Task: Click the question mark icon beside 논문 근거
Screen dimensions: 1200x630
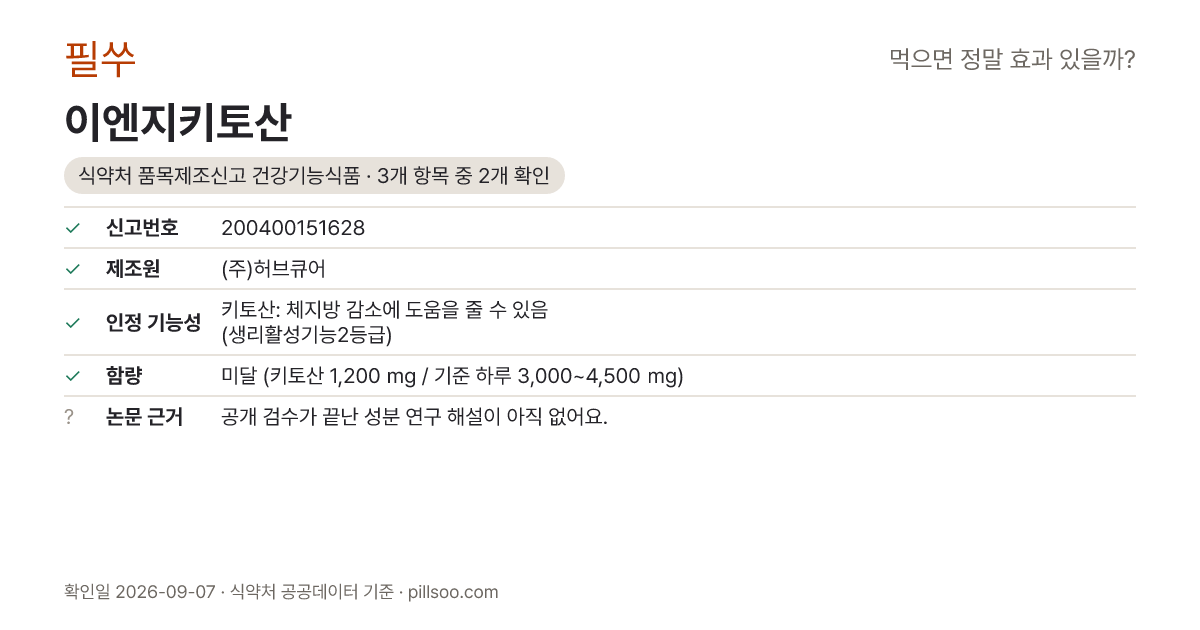Action: [x=69, y=417]
